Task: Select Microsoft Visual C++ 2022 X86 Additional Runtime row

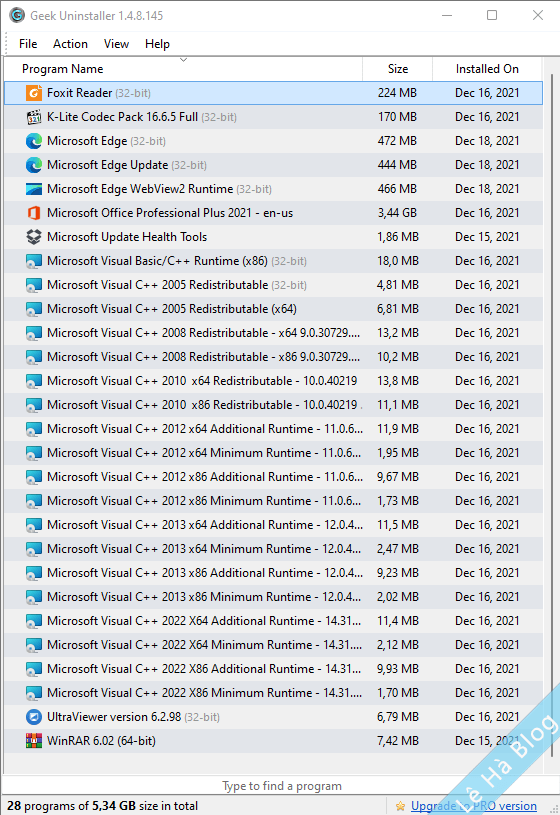Action: click(274, 669)
